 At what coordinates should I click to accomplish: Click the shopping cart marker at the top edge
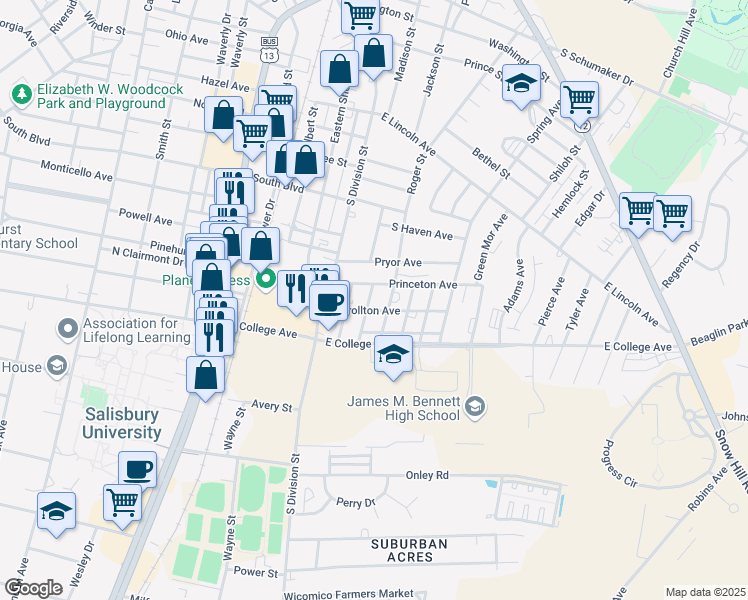[x=361, y=16]
